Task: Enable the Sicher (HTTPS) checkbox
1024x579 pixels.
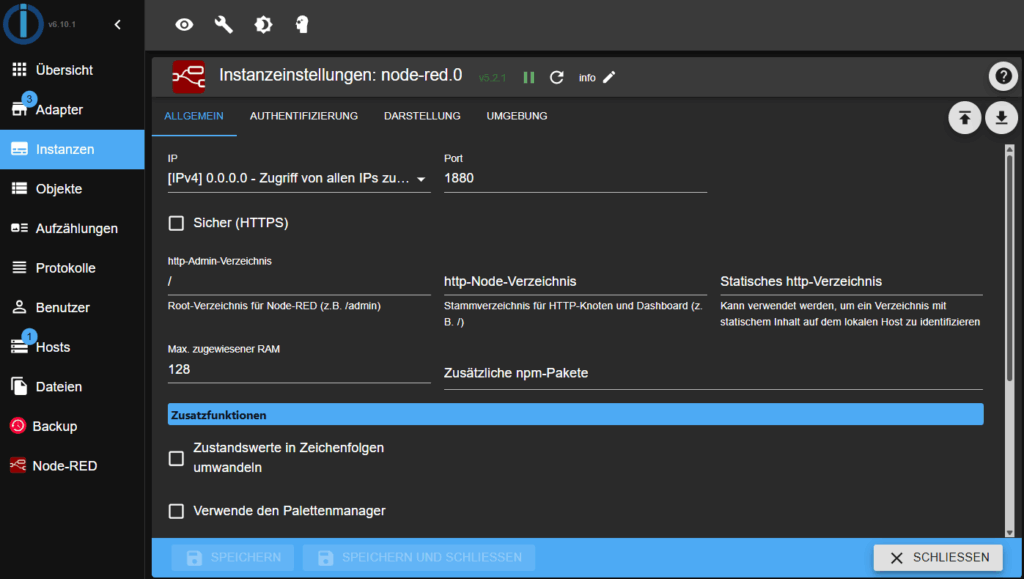Action: tap(177, 223)
